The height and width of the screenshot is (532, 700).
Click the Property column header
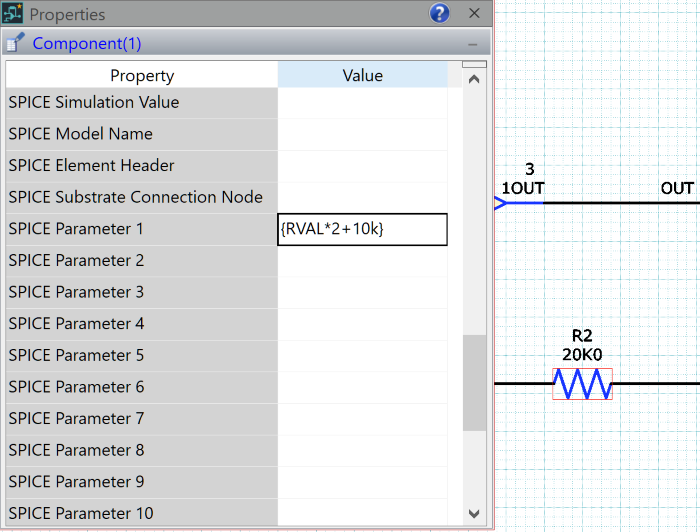point(142,75)
